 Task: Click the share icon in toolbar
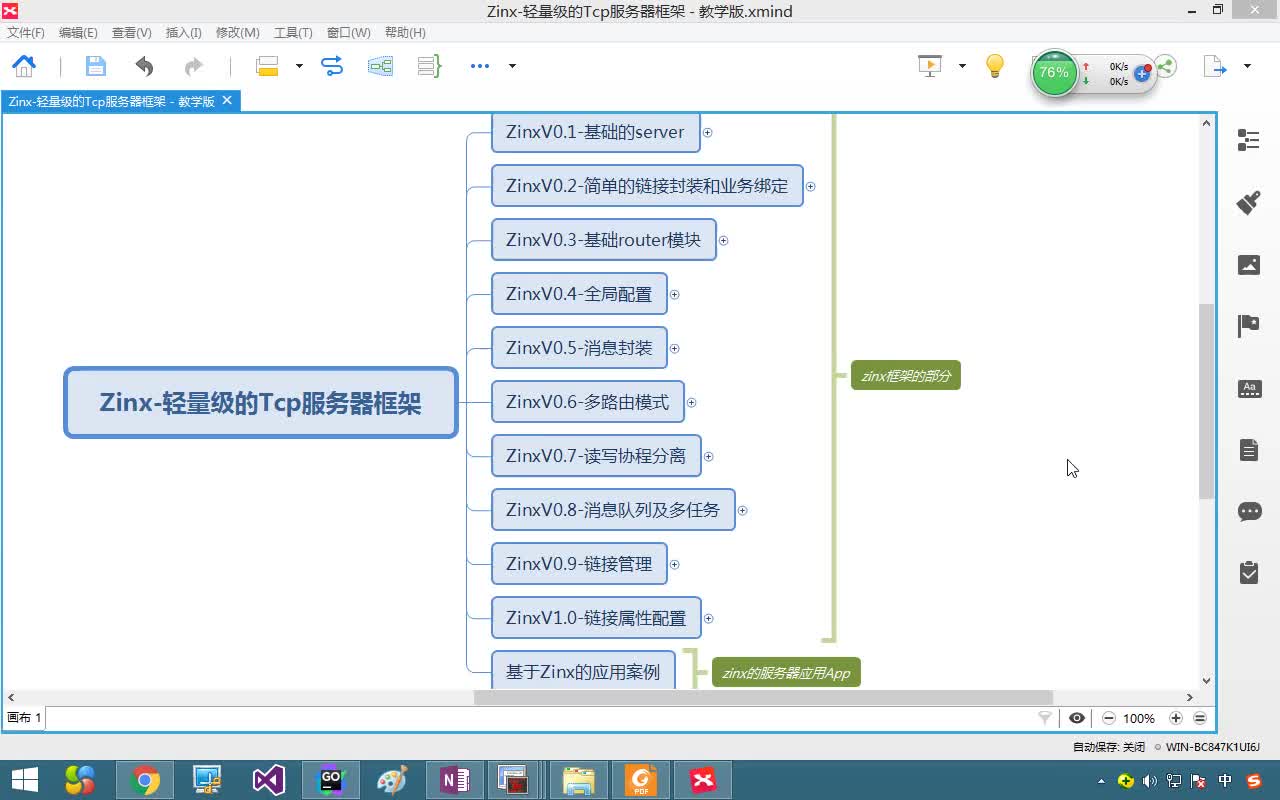click(x=1166, y=67)
